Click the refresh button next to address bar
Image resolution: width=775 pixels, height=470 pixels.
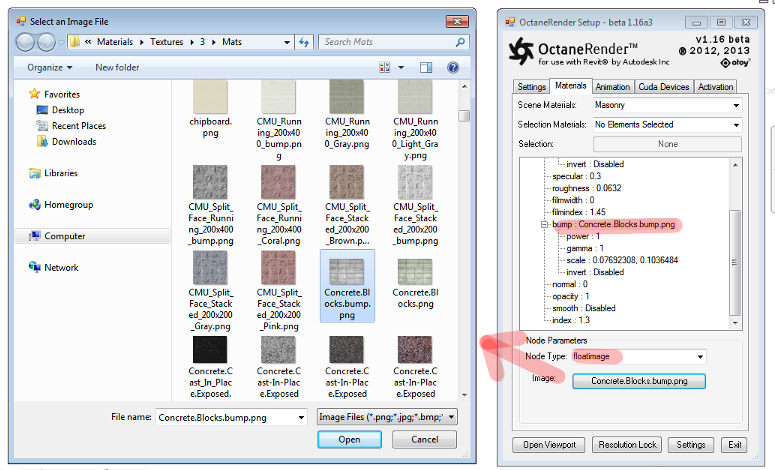(x=304, y=43)
